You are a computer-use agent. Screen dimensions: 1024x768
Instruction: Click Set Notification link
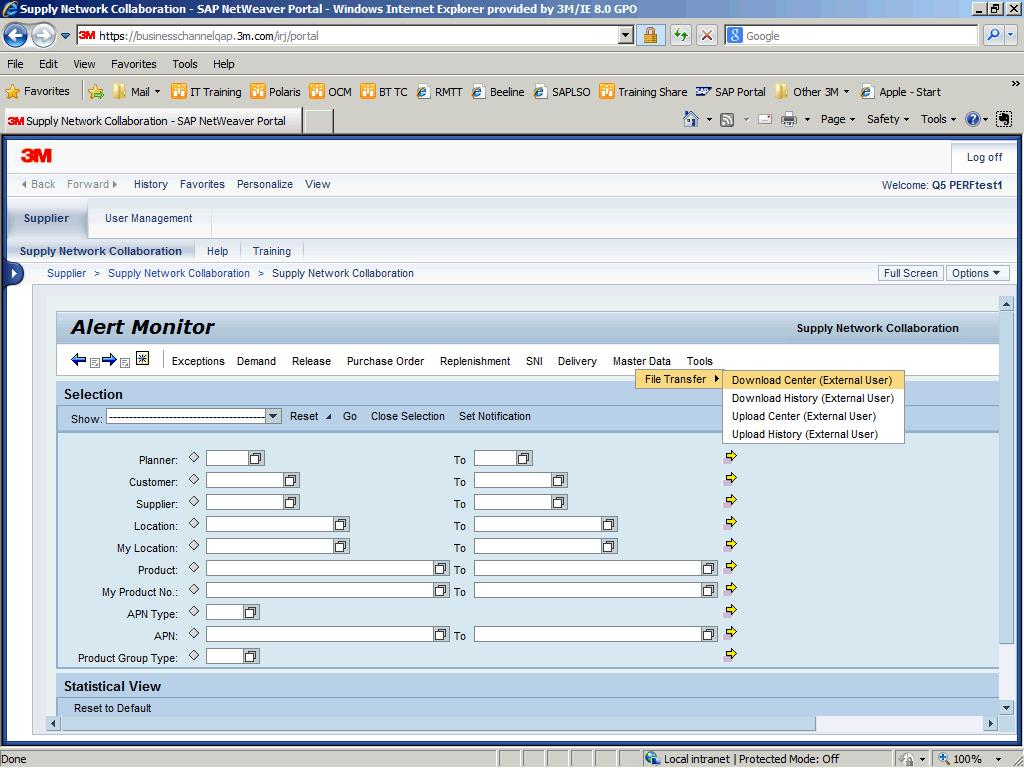click(495, 416)
